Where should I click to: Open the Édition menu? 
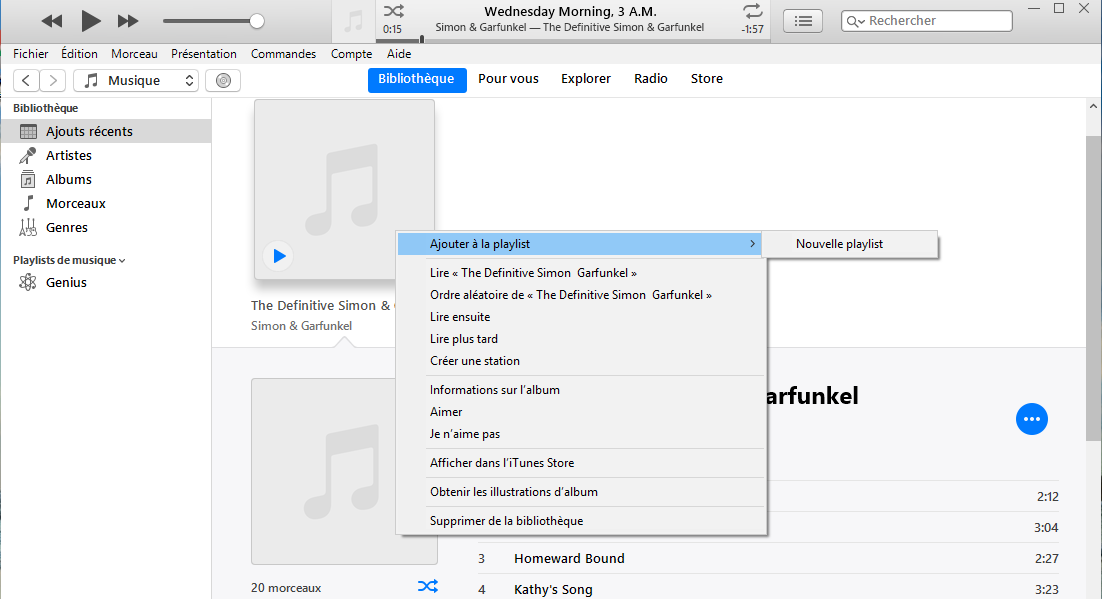click(x=79, y=53)
